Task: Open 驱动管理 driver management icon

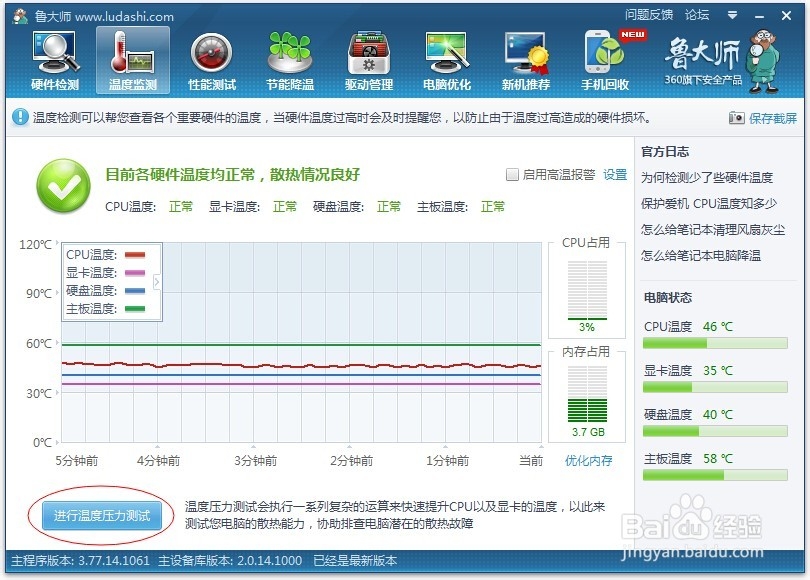Action: [369, 61]
